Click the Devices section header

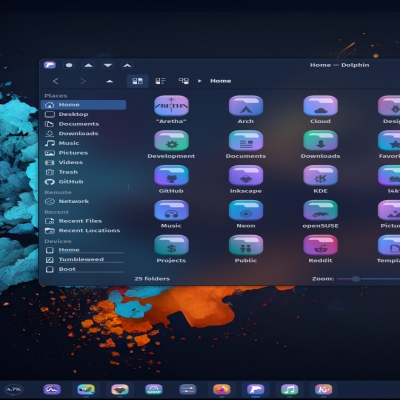58,241
